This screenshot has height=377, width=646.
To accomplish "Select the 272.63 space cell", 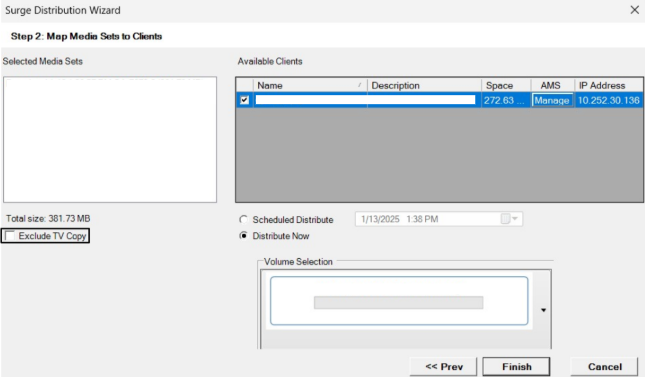I will click(506, 100).
